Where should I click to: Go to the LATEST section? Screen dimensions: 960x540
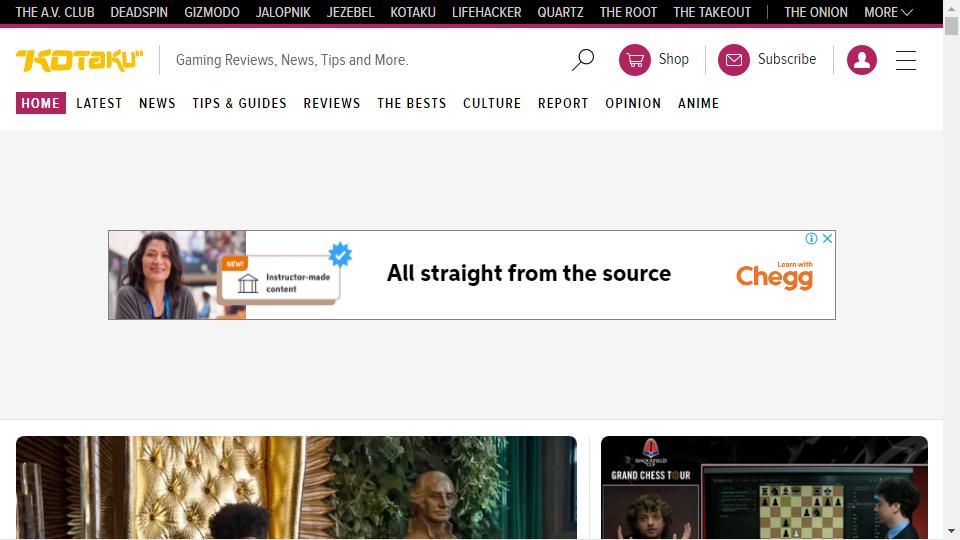99,103
